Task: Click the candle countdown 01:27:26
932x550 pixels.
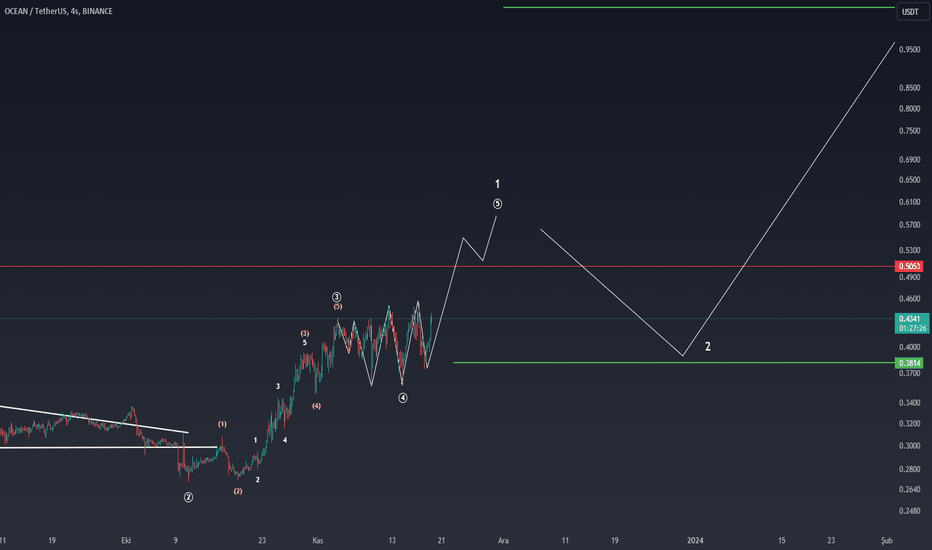Action: [912, 328]
